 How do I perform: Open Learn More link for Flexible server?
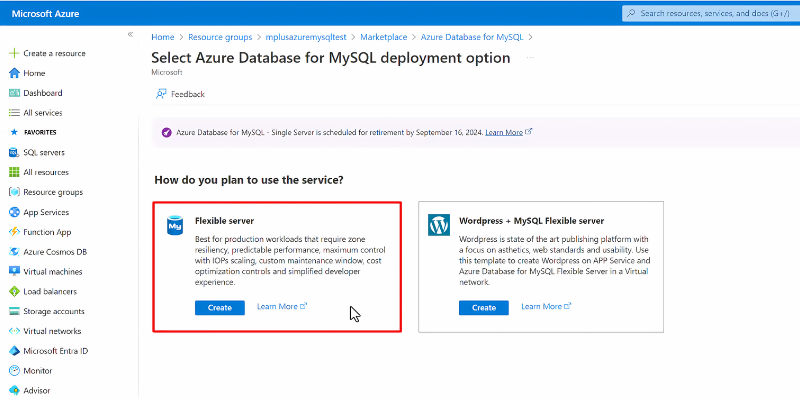coord(282,307)
